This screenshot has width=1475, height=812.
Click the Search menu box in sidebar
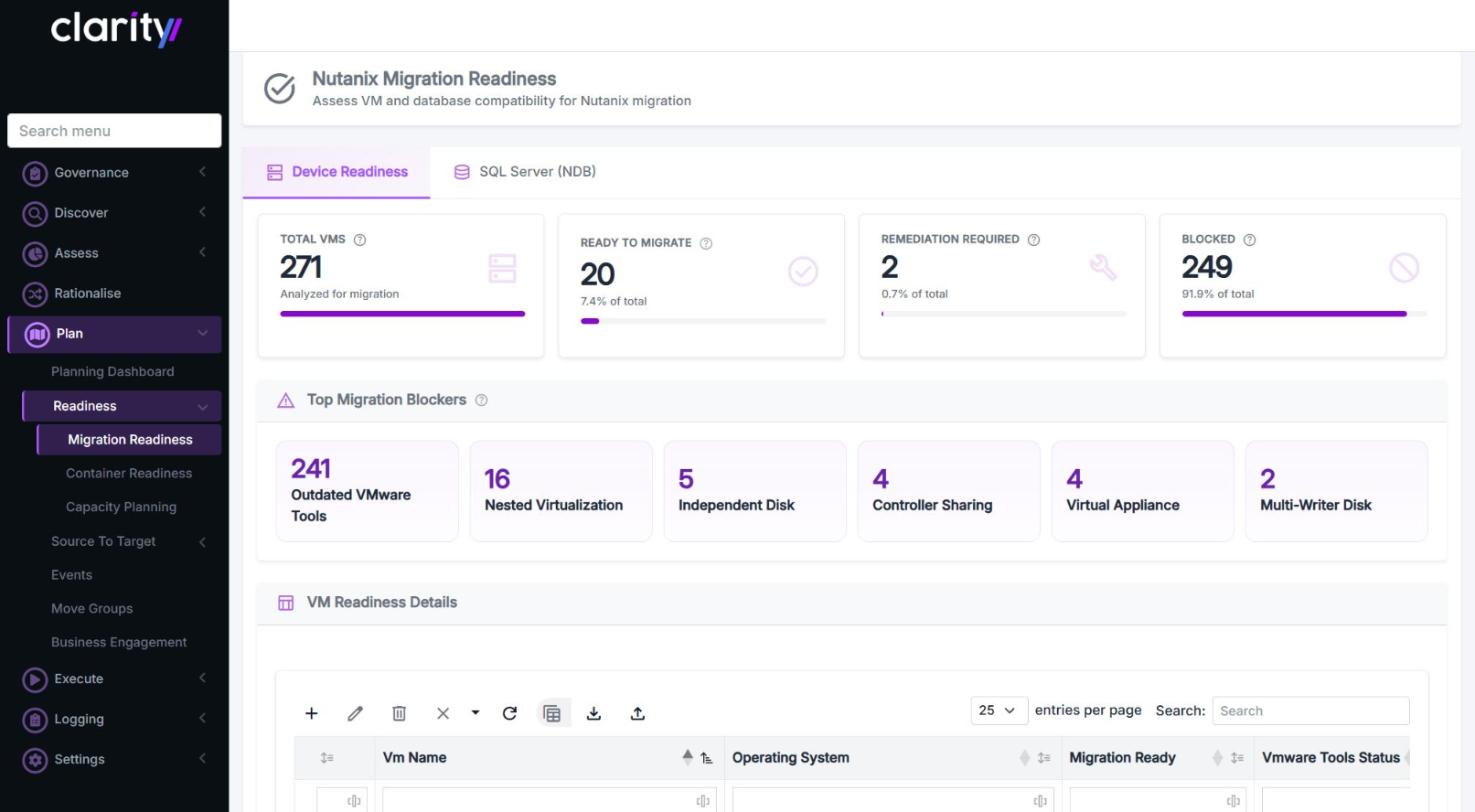click(114, 130)
